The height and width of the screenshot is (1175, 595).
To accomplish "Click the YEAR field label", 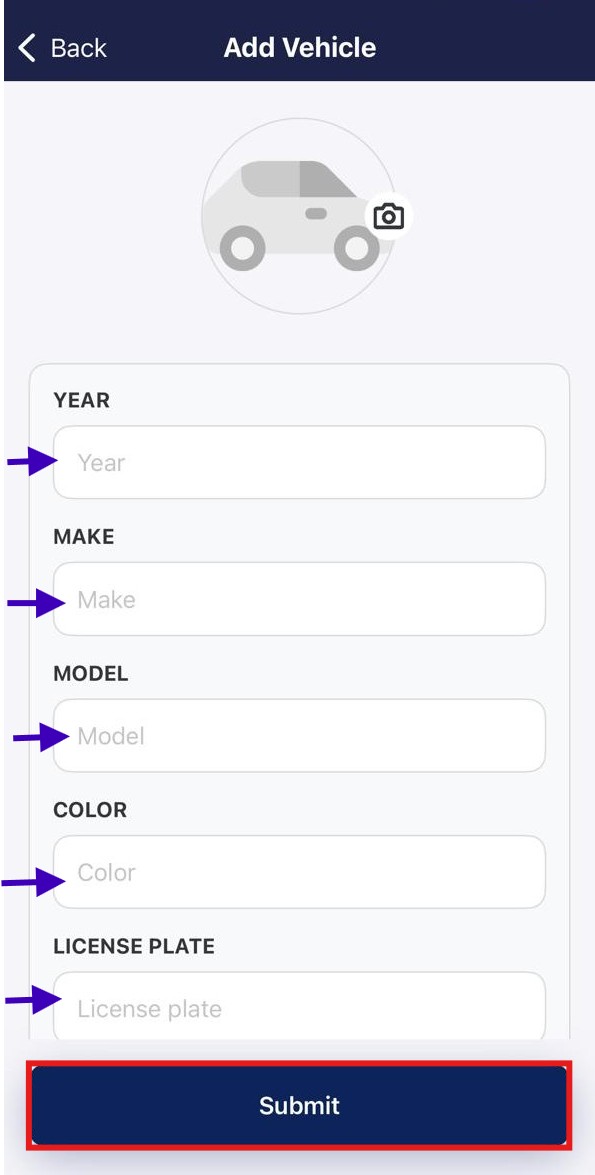I will [x=82, y=400].
